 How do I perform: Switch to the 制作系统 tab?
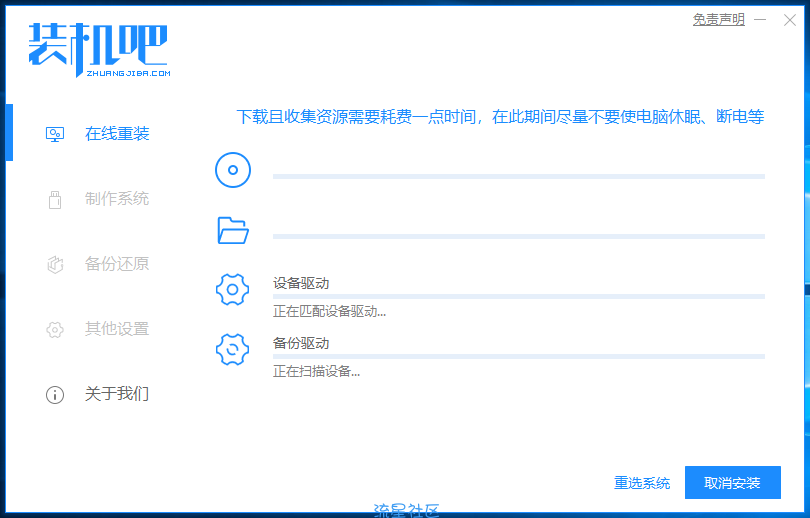117,199
